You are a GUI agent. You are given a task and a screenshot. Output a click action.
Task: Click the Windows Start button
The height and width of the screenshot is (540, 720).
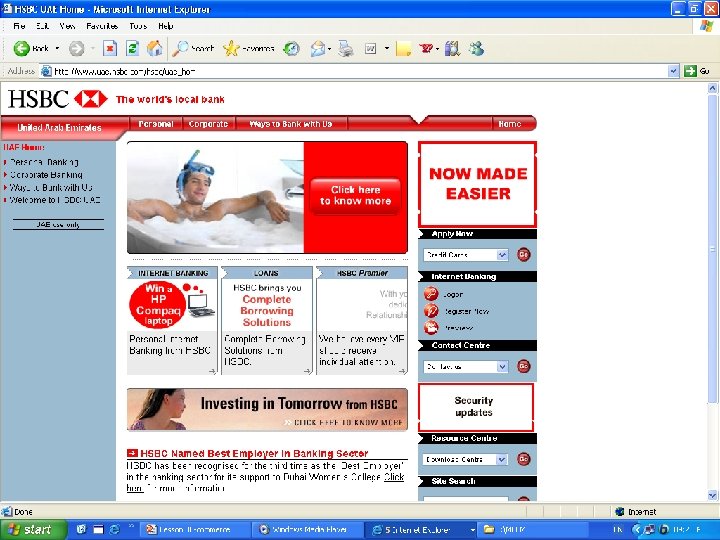tap(33, 529)
